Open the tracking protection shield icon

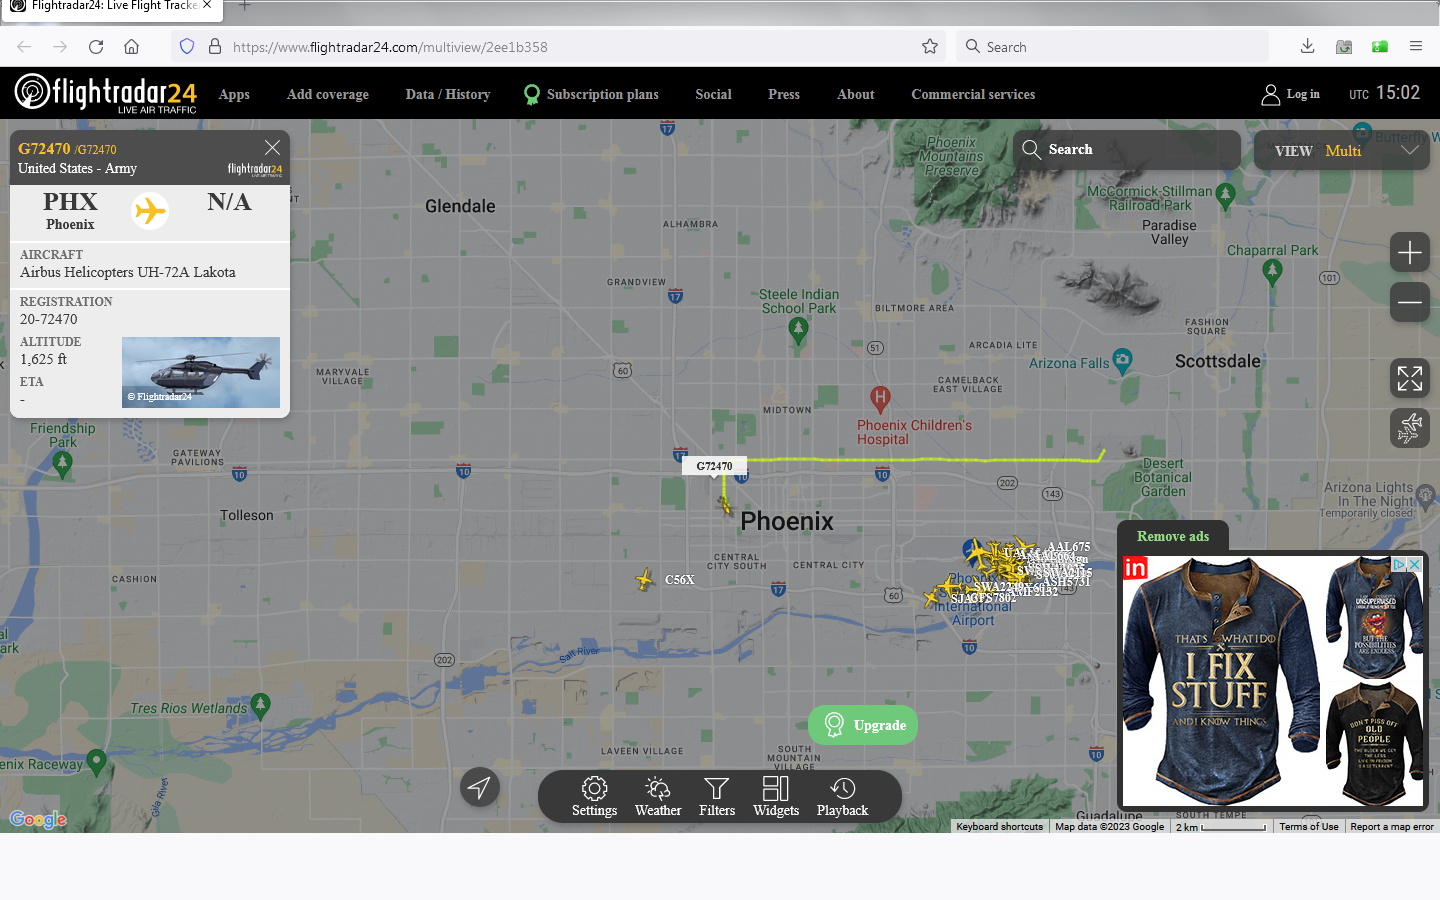tap(187, 47)
